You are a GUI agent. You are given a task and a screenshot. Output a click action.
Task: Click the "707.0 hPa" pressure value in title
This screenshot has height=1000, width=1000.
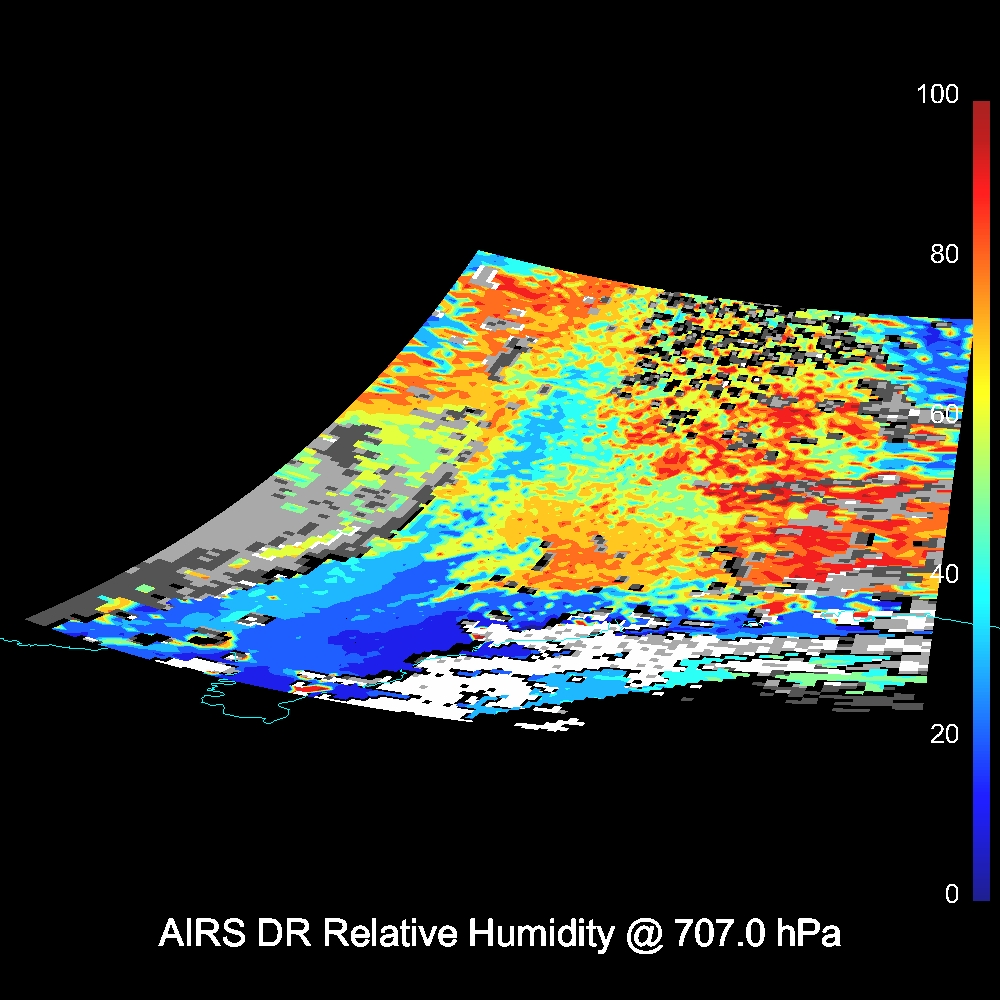click(757, 934)
